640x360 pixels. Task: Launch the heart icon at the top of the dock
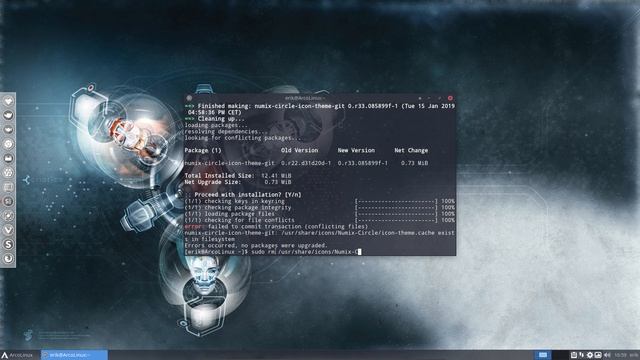[8, 101]
